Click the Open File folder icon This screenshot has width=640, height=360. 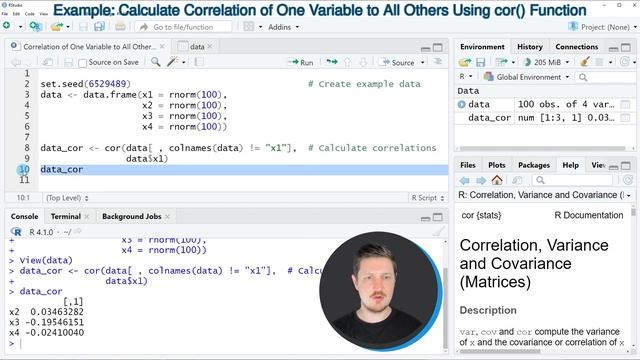[x=57, y=27]
